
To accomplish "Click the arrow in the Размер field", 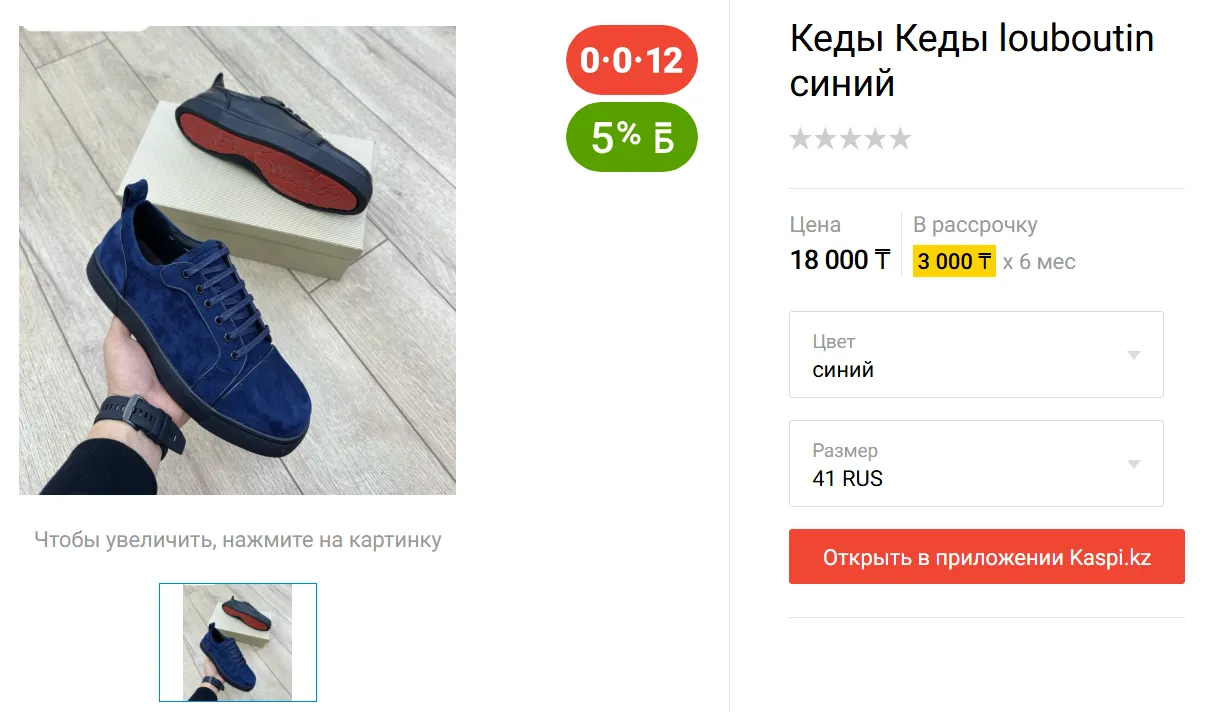I will [x=1134, y=464].
